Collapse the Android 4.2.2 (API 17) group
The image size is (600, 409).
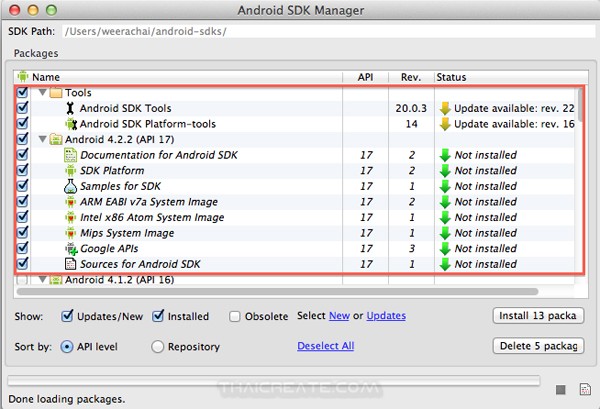(x=42, y=139)
